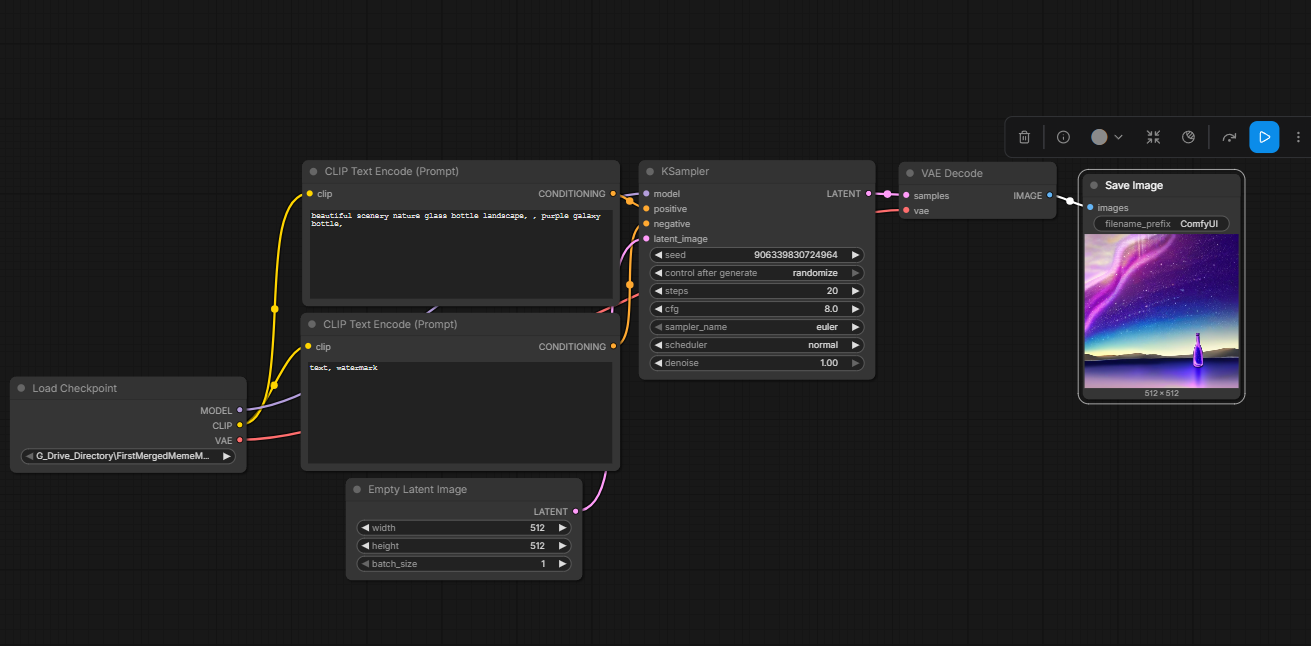
Task: Select the Save Image node title
Action: pyautogui.click(x=1134, y=185)
